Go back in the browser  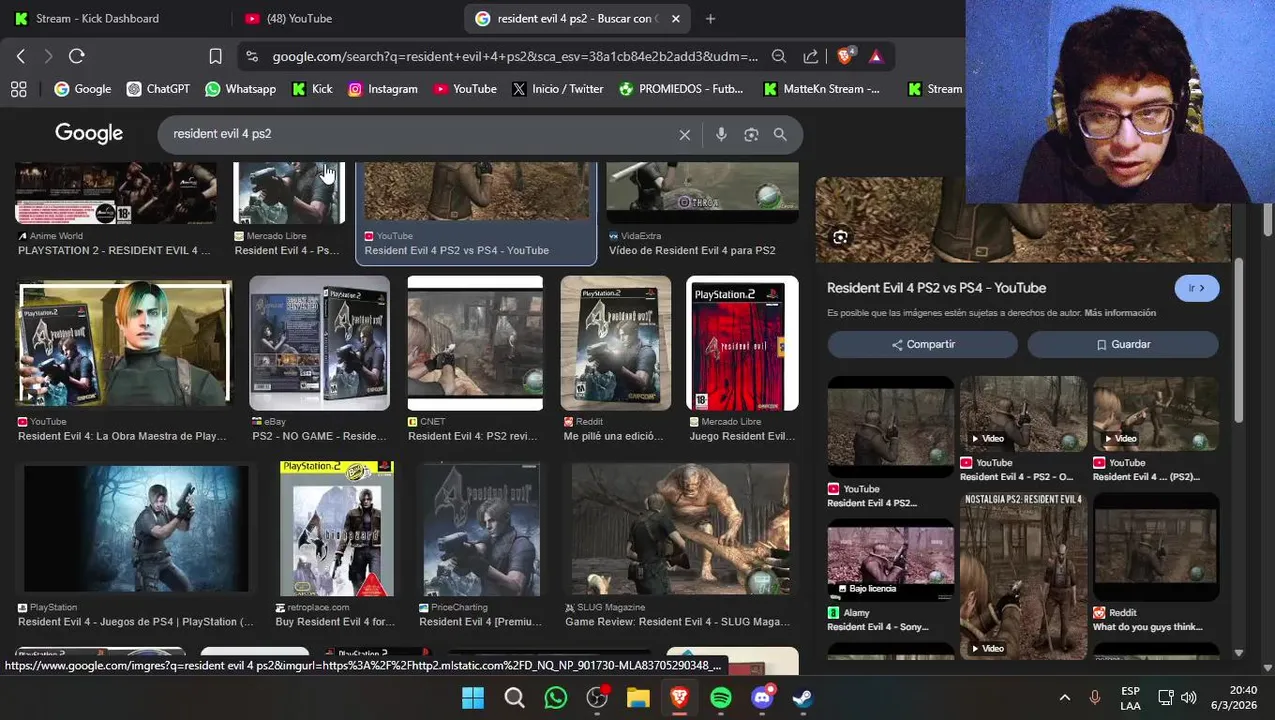21,56
